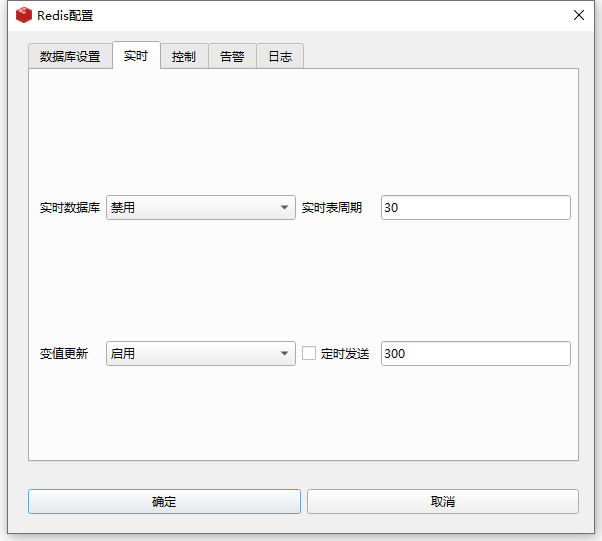Open the 变值更新 dropdown showing 启用

201,354
